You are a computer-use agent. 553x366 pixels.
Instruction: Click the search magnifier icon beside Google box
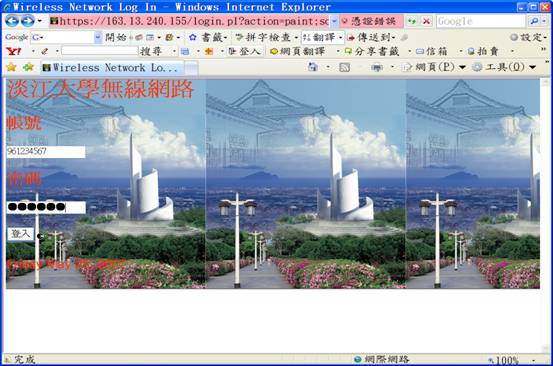coord(534,22)
